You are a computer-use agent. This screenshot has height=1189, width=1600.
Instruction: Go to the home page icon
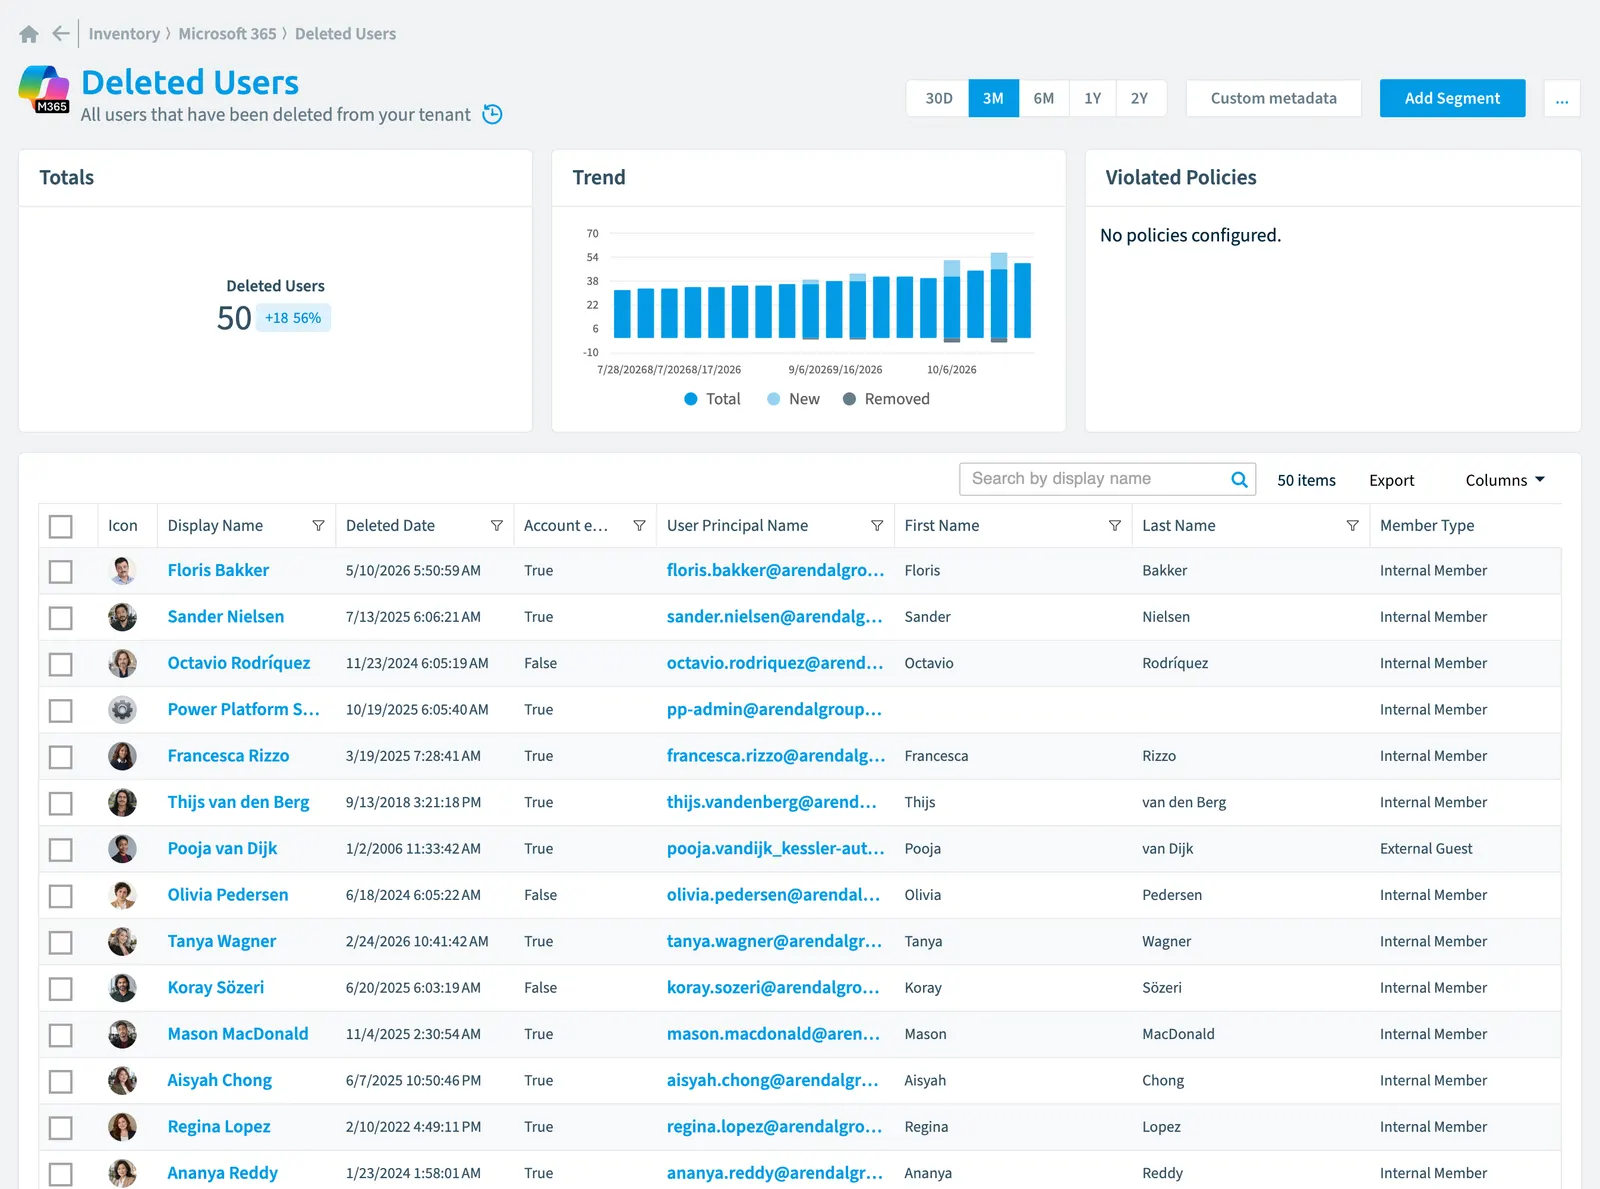click(x=29, y=34)
